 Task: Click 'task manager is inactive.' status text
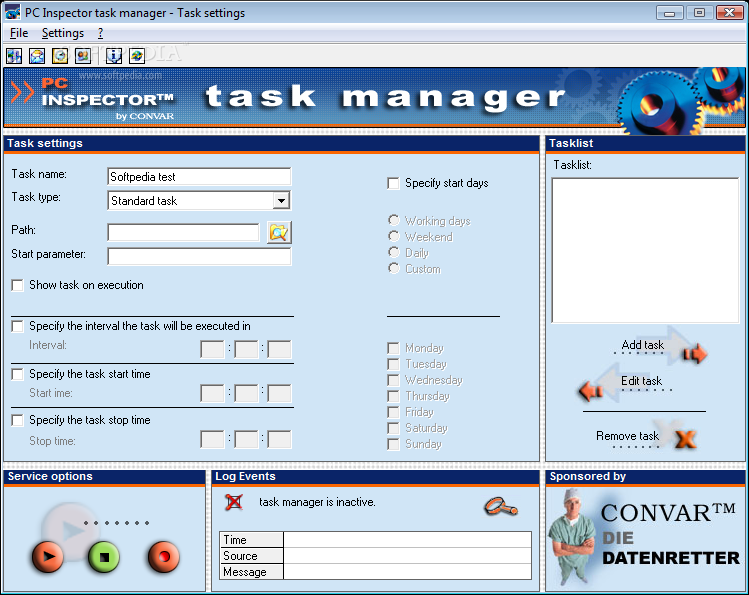[x=317, y=502]
